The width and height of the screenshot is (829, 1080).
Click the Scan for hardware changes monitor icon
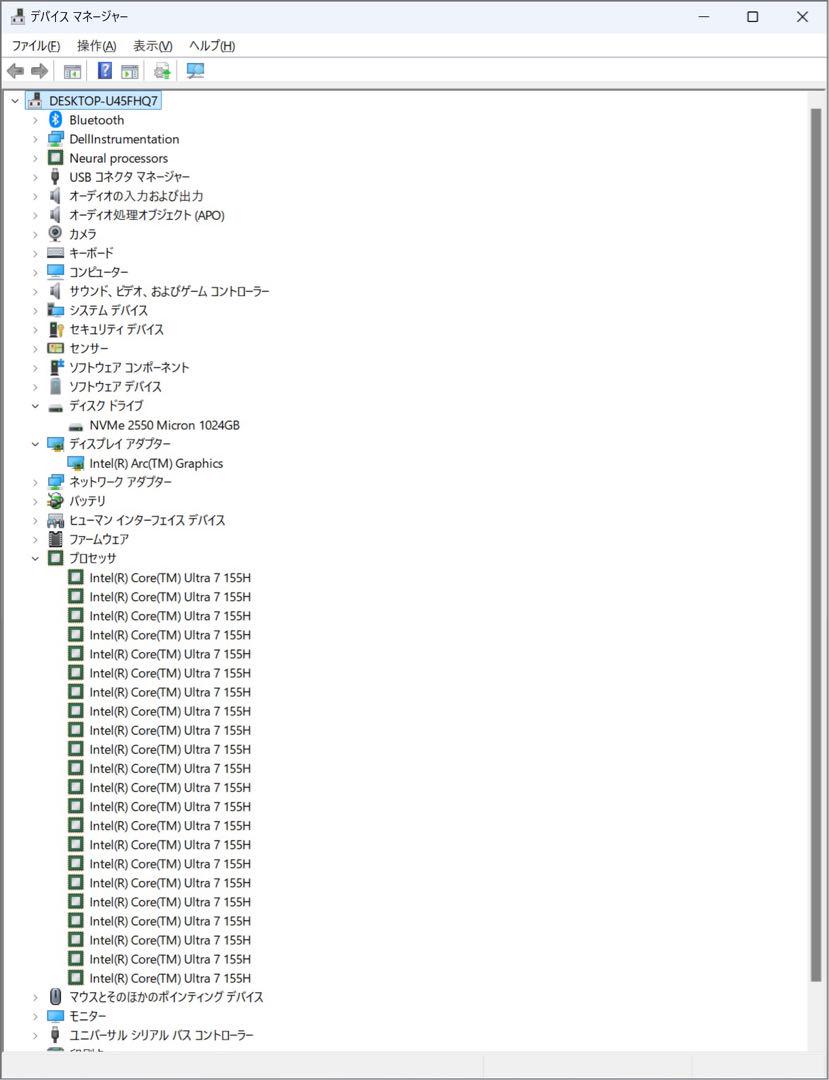click(196, 71)
